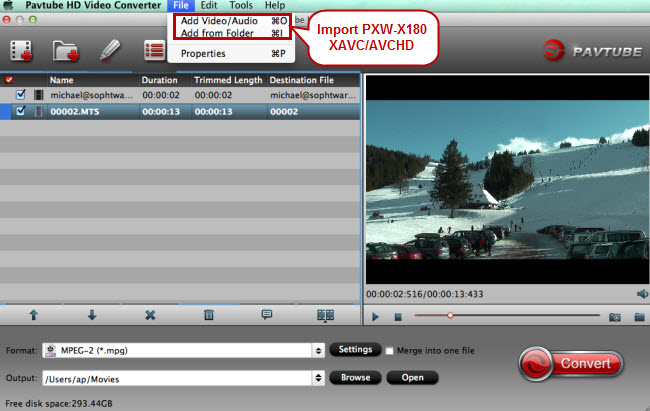The image size is (650, 411).
Task: Open the pencil Edit tool
Action: (x=110, y=51)
